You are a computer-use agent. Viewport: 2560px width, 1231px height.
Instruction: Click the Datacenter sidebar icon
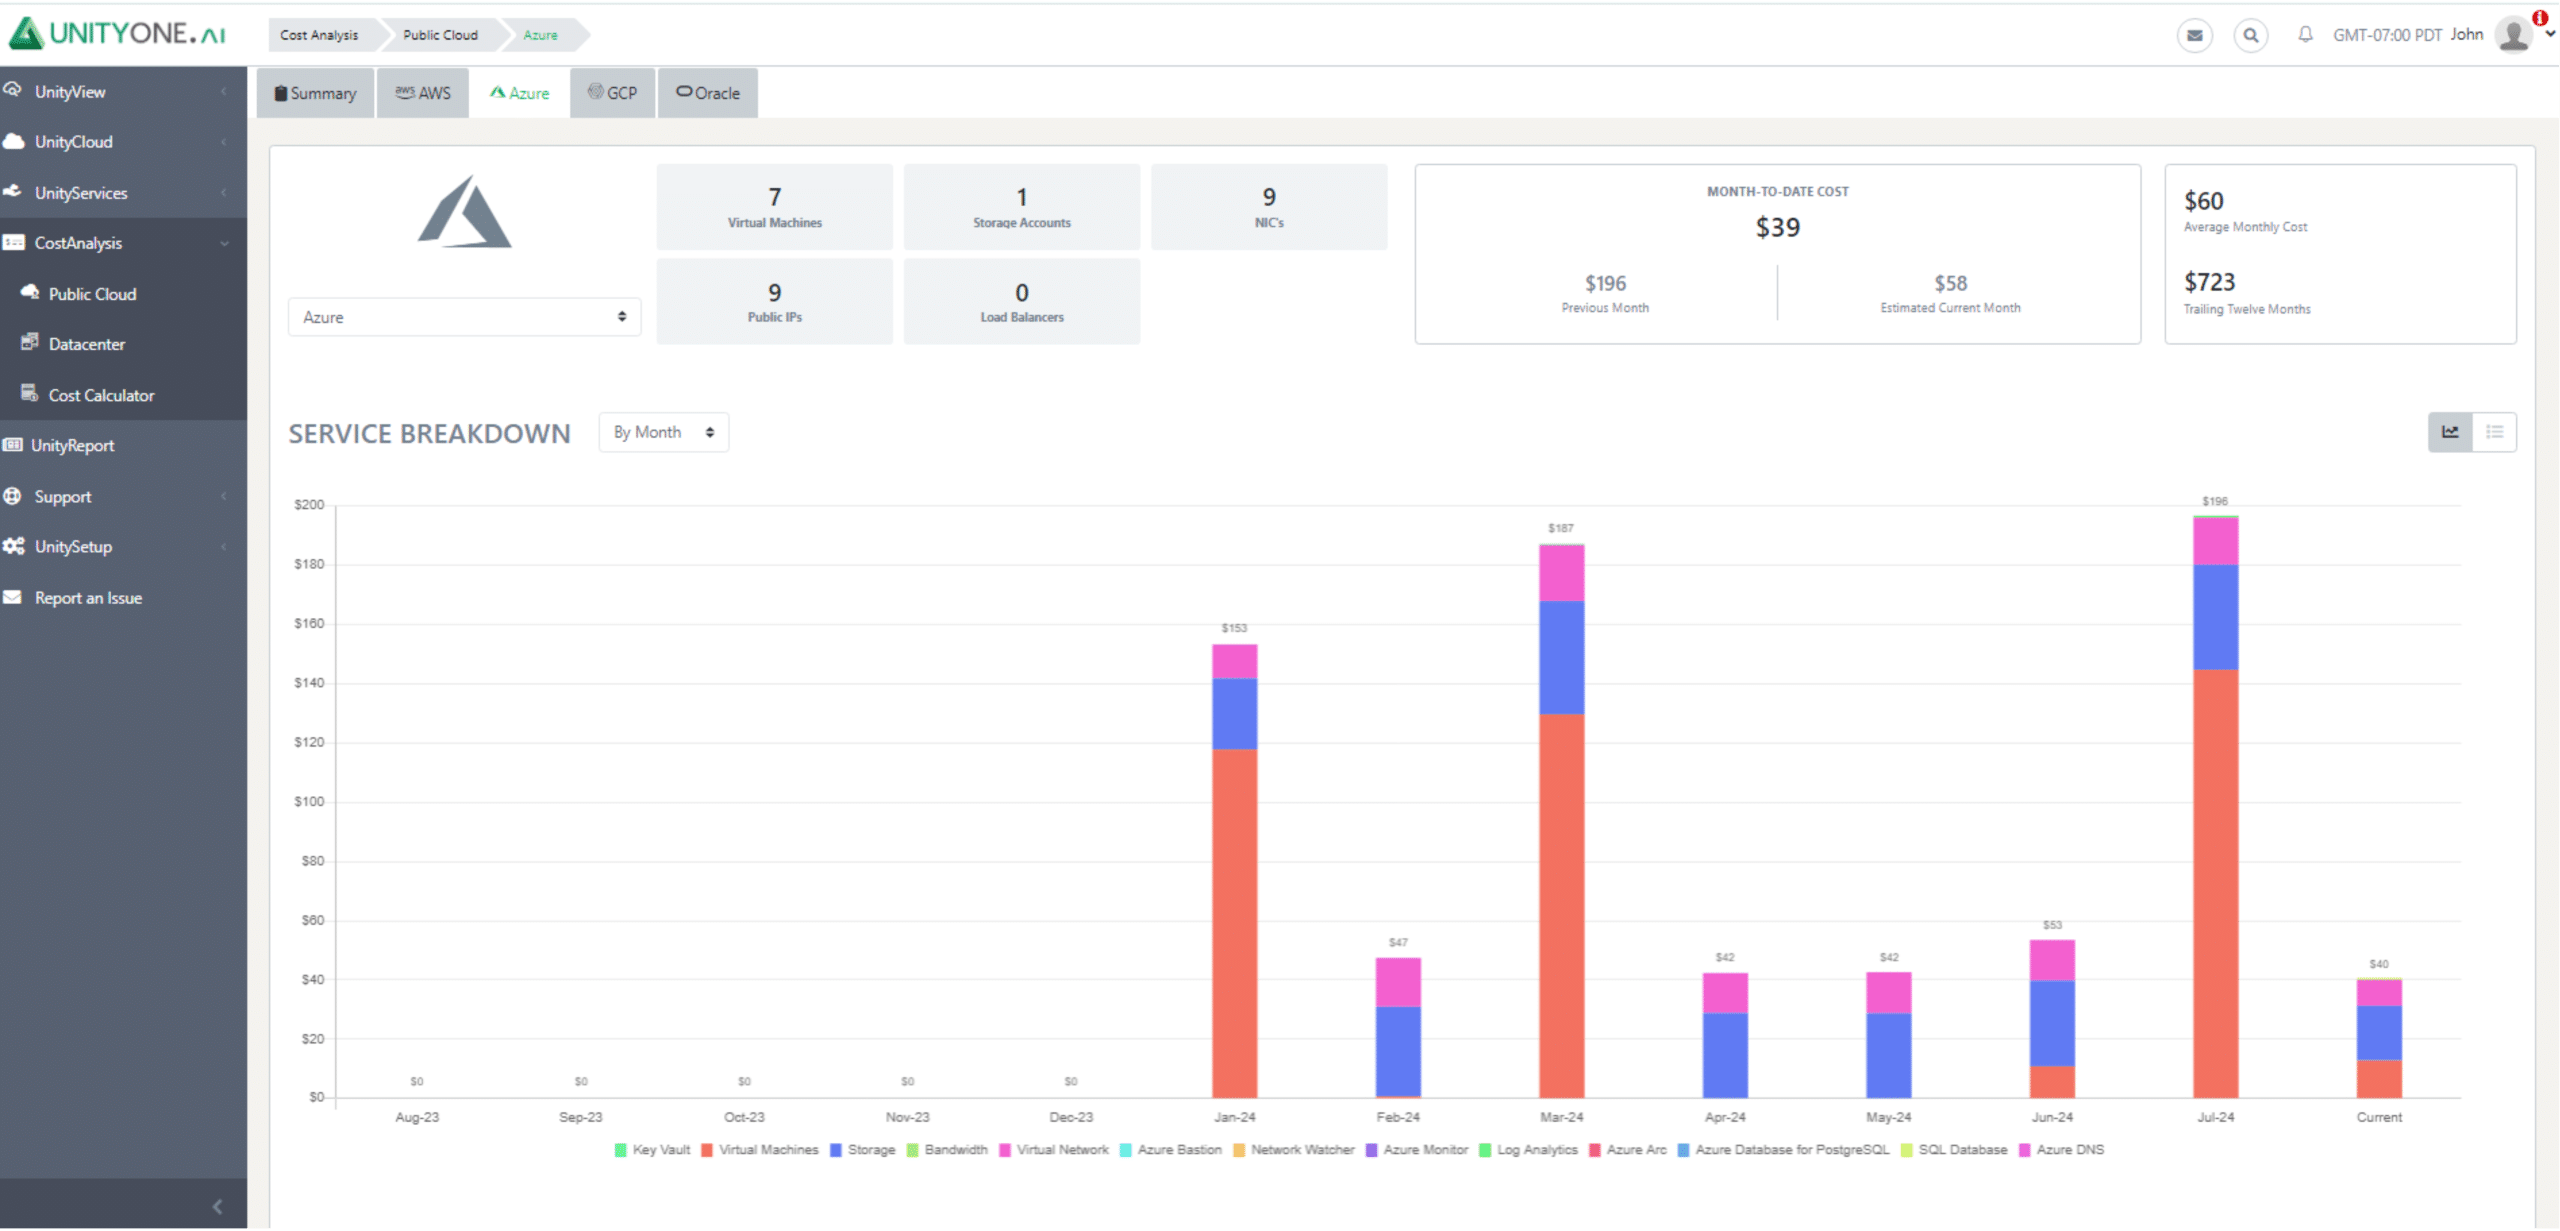pyautogui.click(x=30, y=342)
